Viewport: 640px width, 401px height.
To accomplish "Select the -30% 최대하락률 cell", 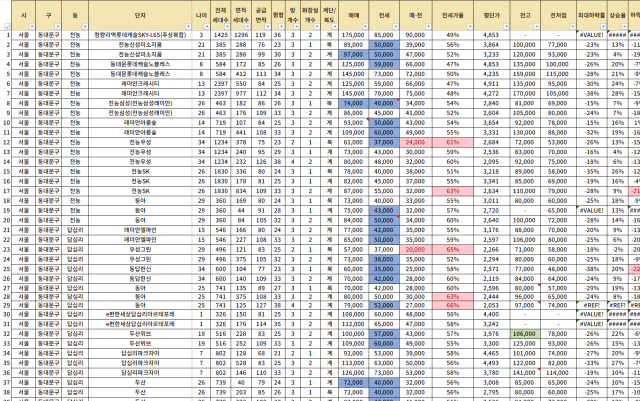I will [x=591, y=84].
